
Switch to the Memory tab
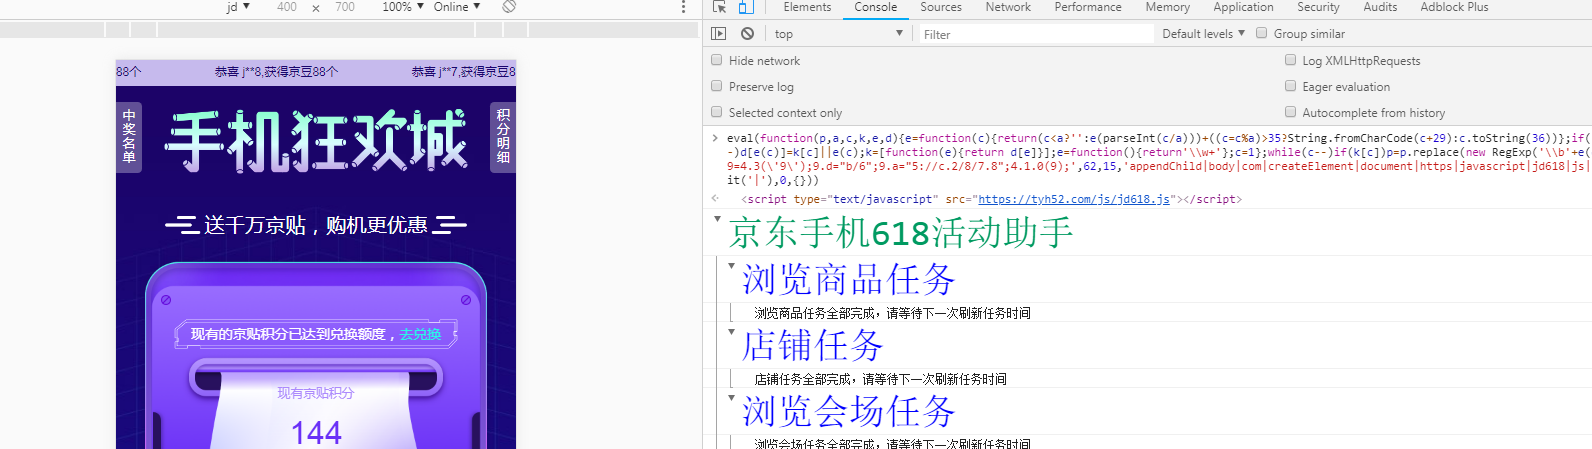[1168, 7]
